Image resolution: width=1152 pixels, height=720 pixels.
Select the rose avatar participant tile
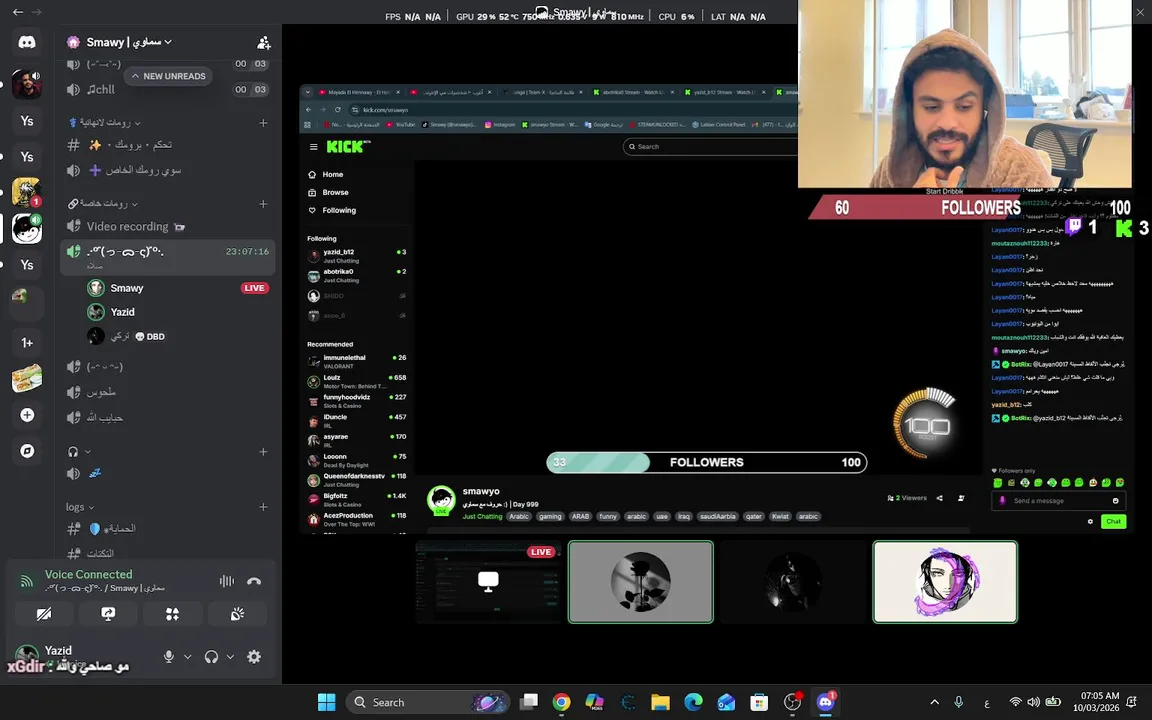(641, 582)
